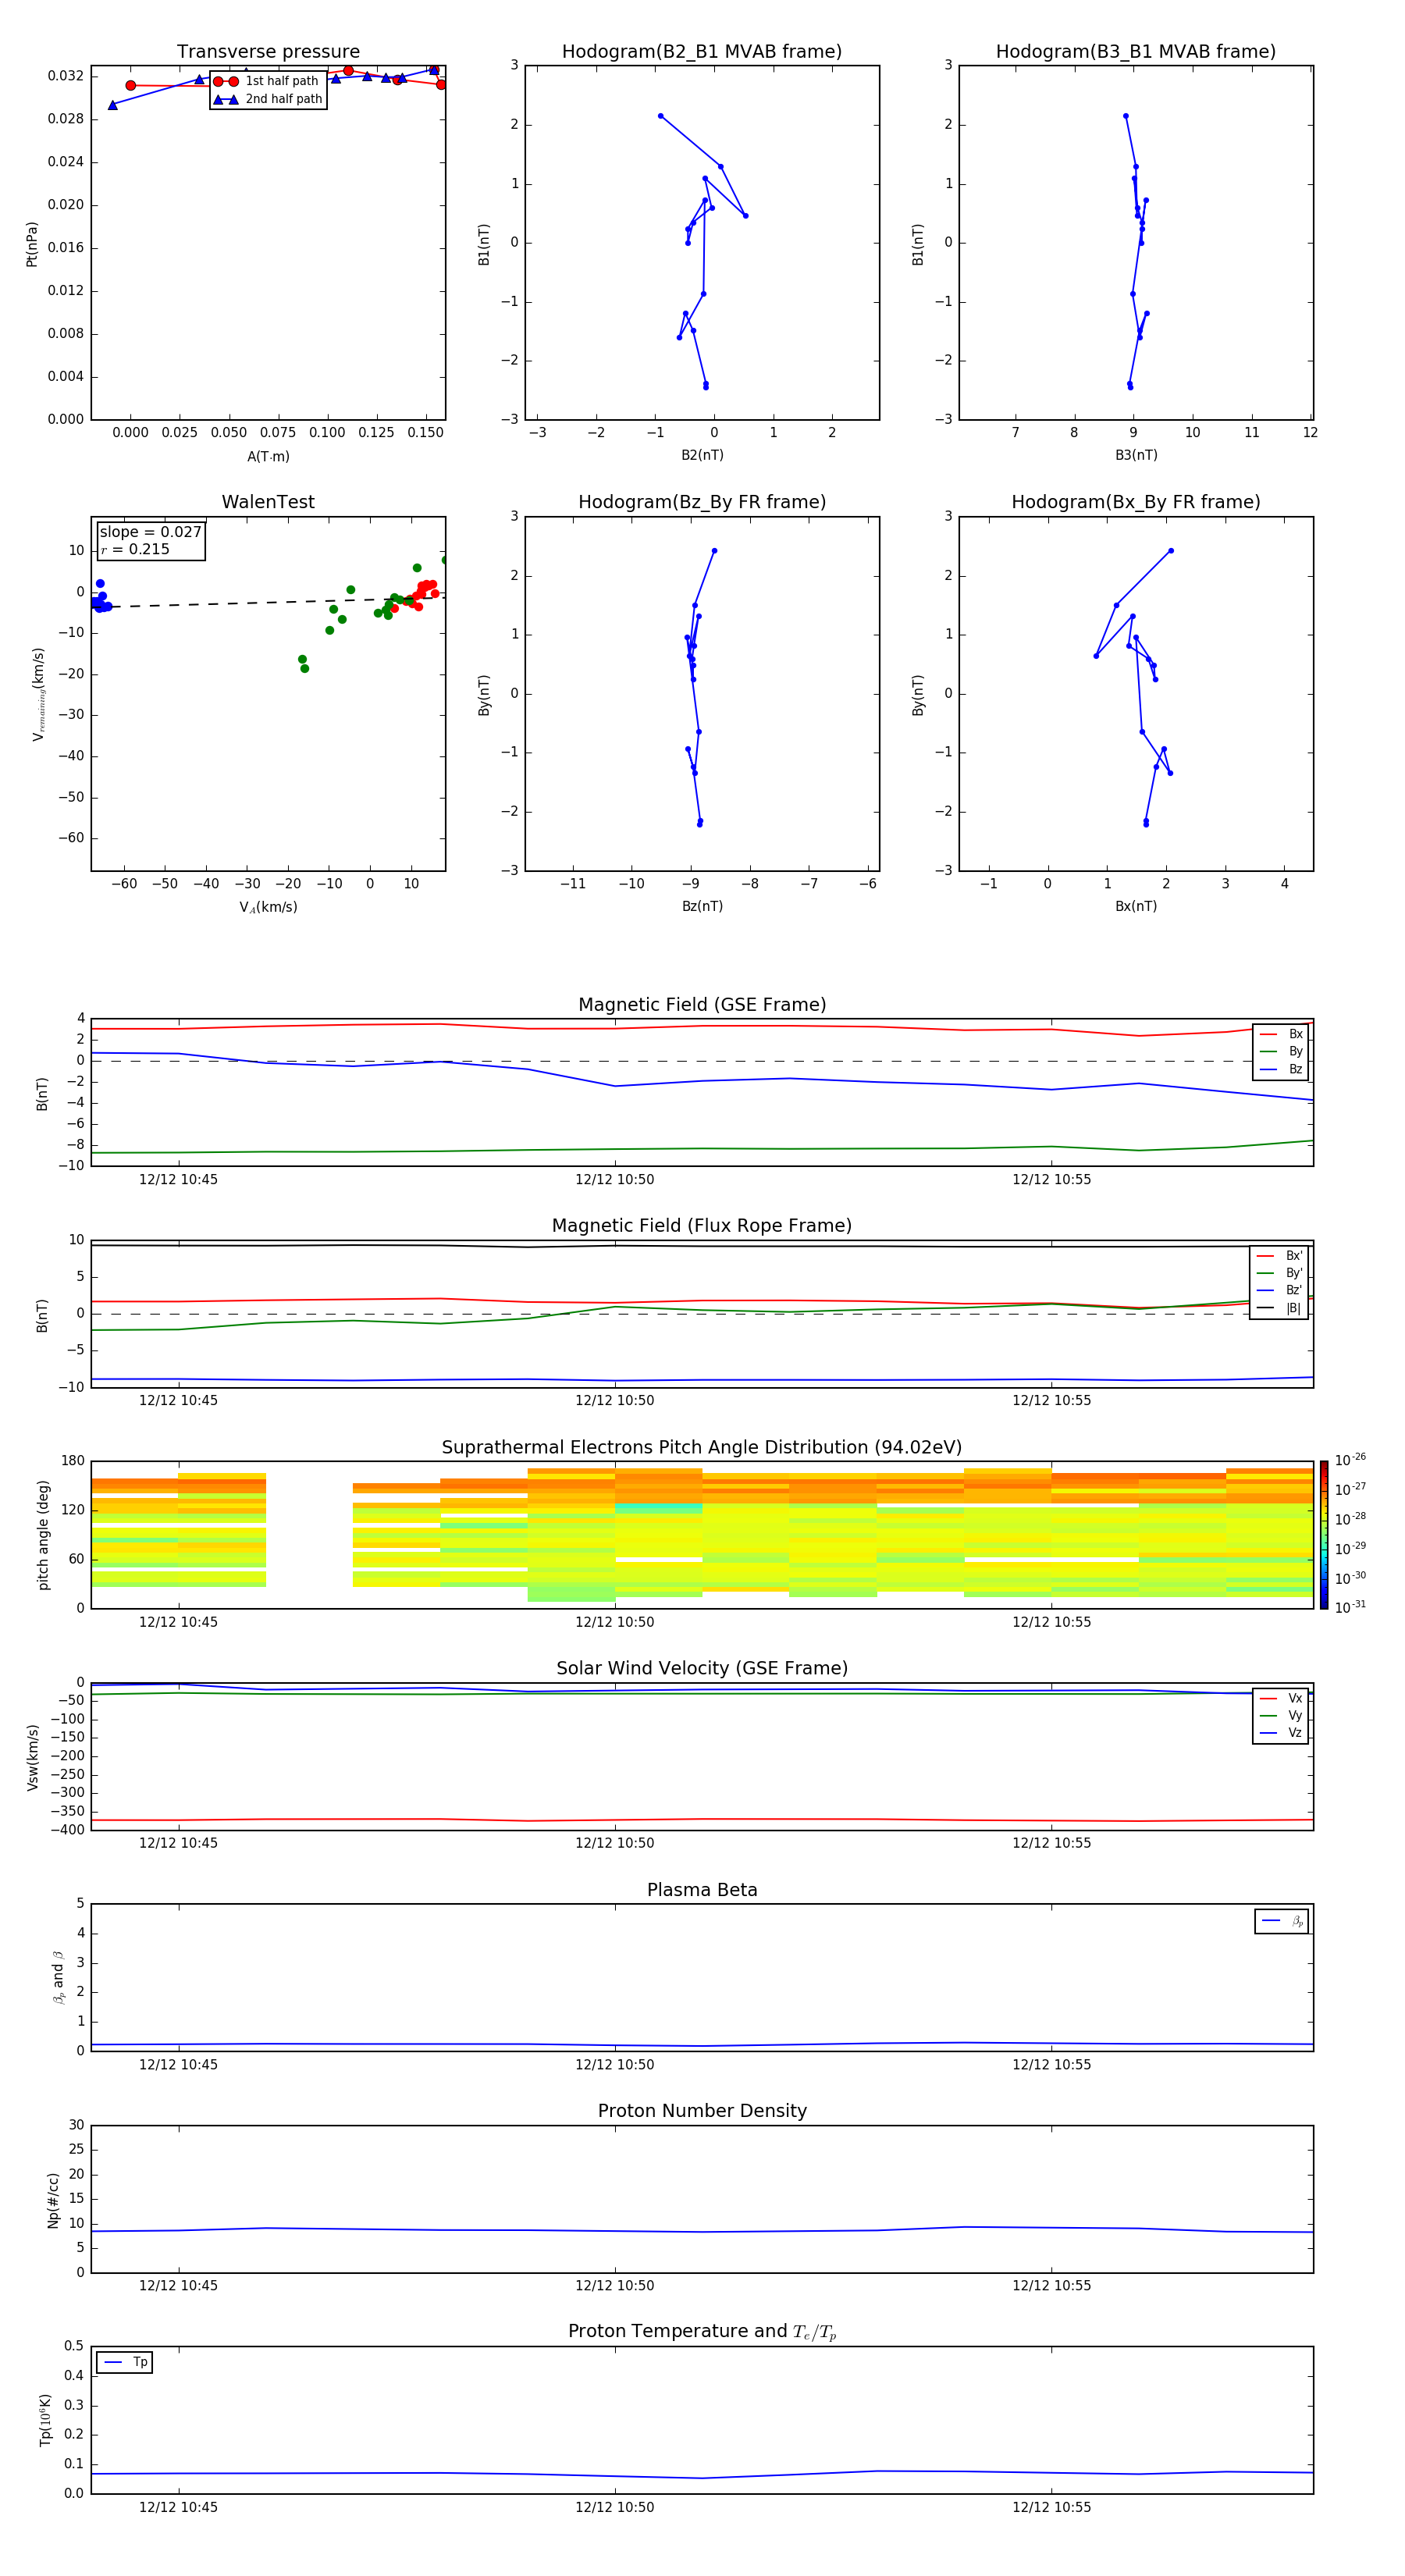Select the 'Hodogram(Bx_By FR frame)' title
Image resolution: width=1405 pixels, height=2576 pixels.
coord(1136,502)
